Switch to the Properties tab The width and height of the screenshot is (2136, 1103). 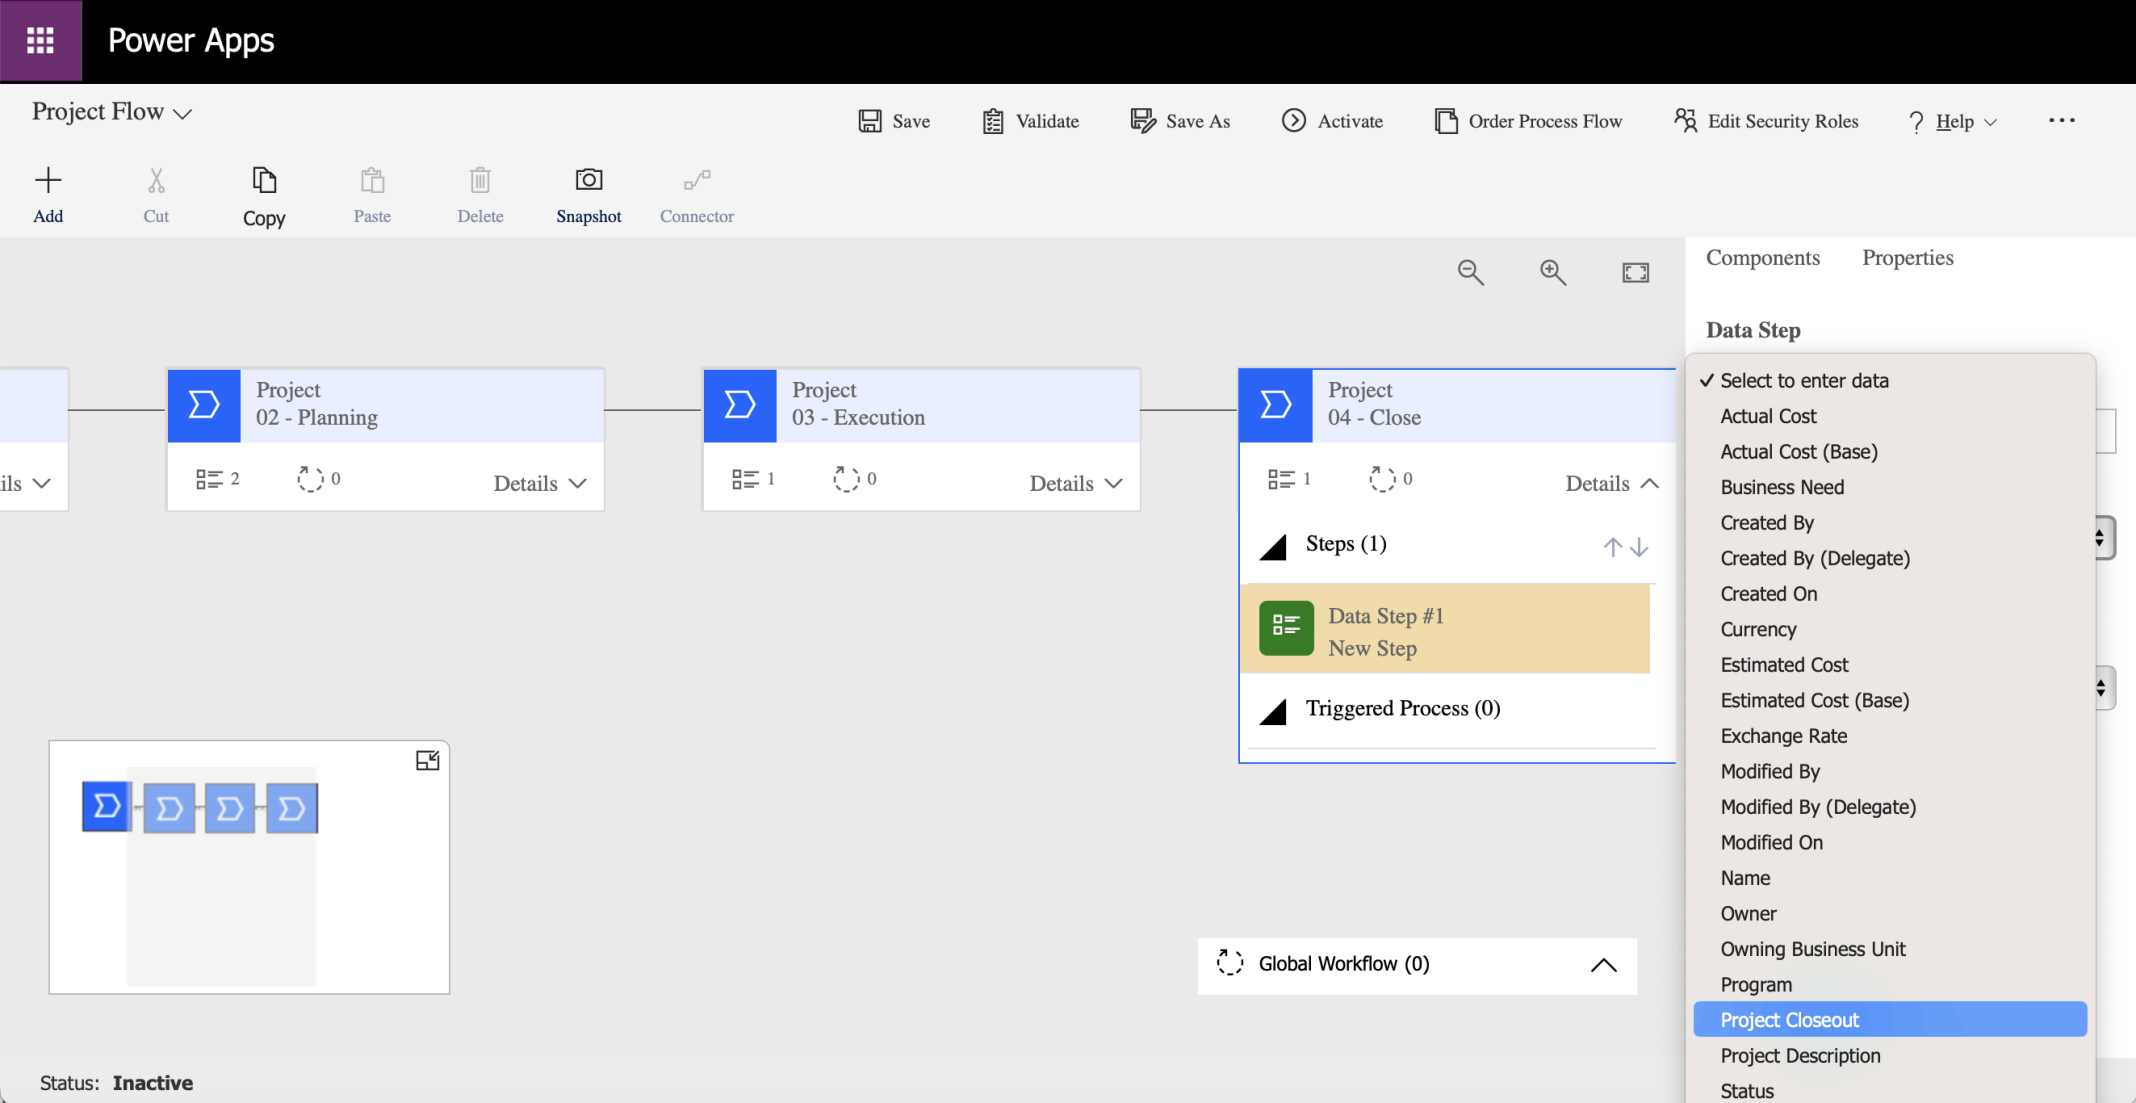pyautogui.click(x=1907, y=258)
